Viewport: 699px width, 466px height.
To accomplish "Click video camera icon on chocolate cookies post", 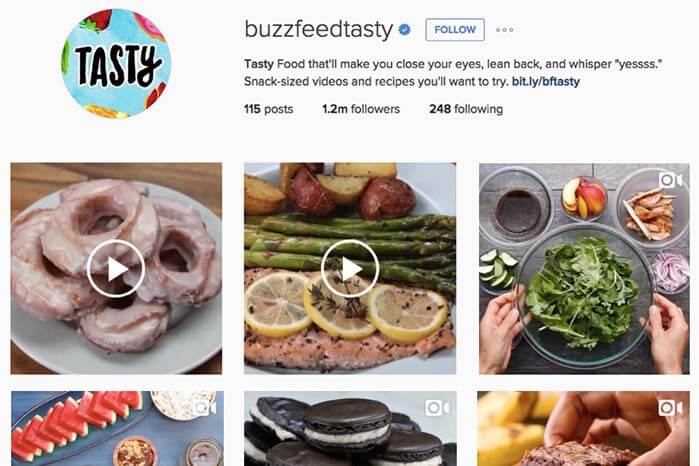I will click(x=437, y=408).
